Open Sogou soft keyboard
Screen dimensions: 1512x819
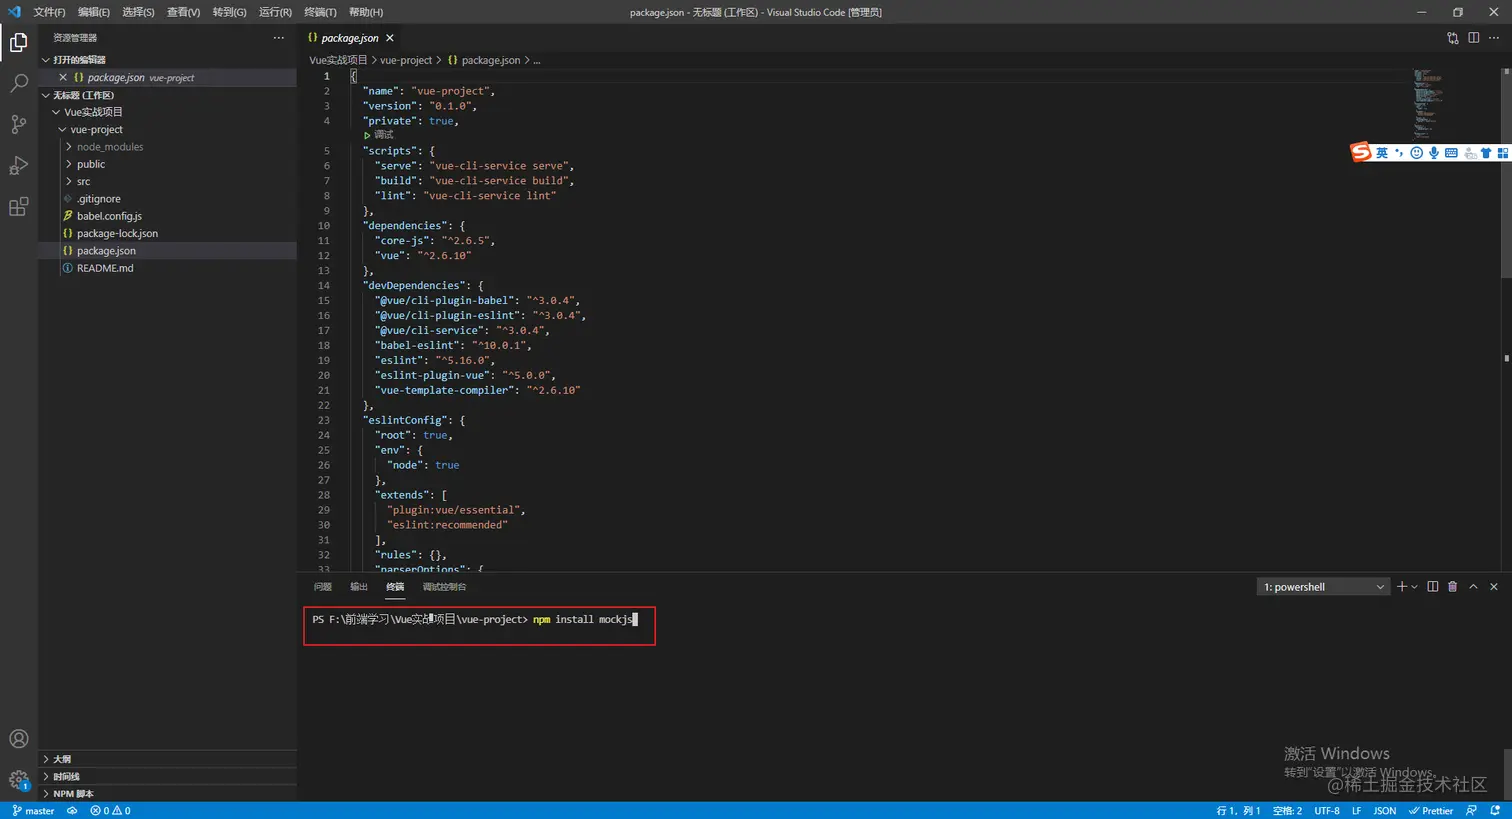1451,153
